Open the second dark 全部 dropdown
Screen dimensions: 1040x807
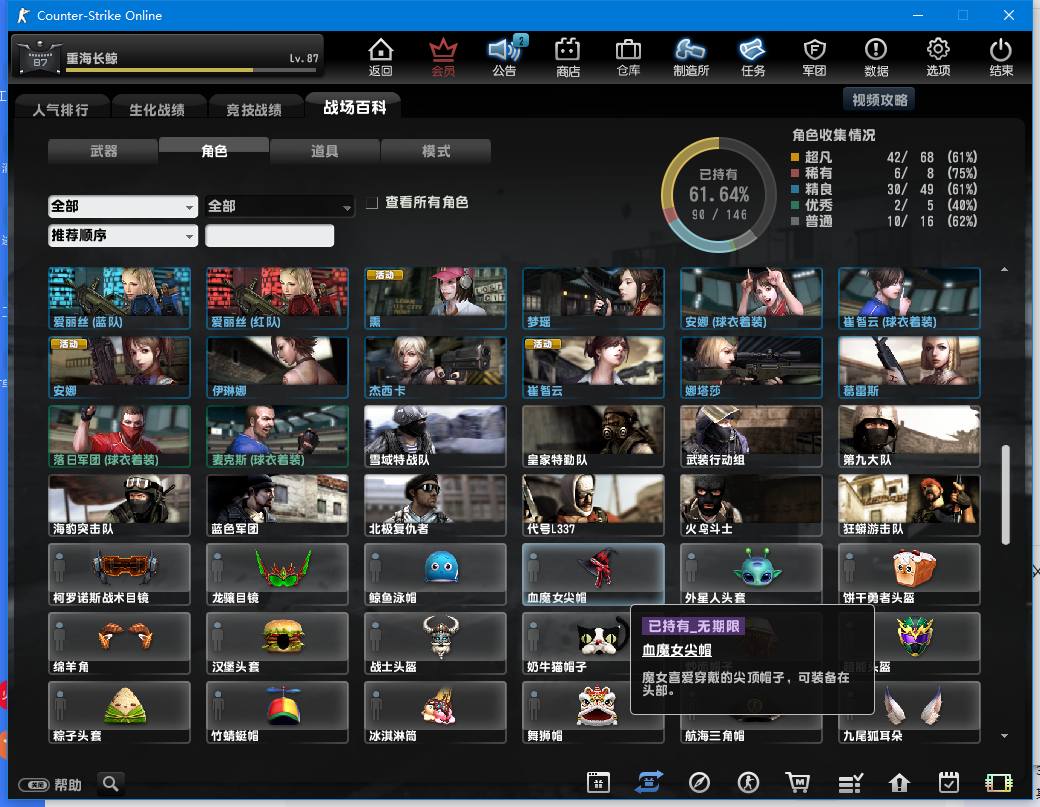click(x=279, y=206)
